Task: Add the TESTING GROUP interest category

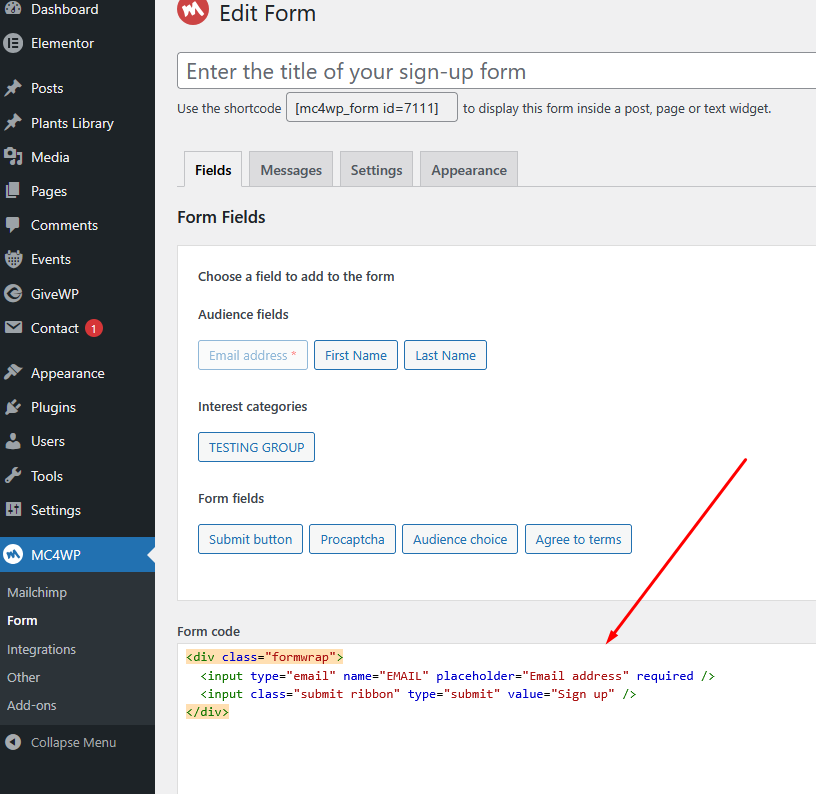Action: pyautogui.click(x=257, y=447)
